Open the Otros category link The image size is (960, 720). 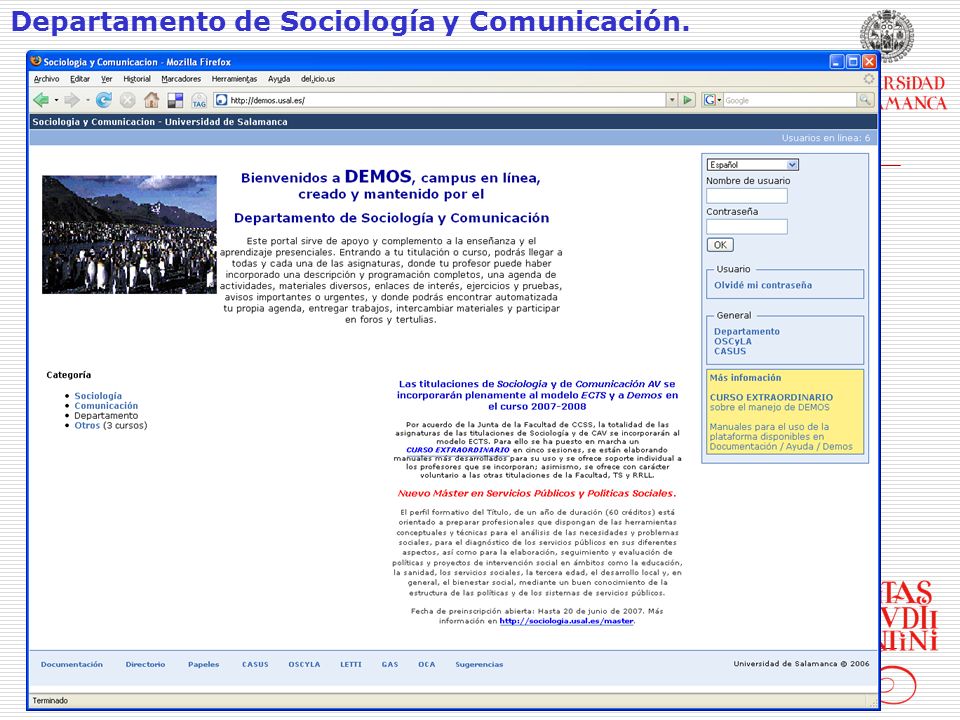tap(87, 425)
